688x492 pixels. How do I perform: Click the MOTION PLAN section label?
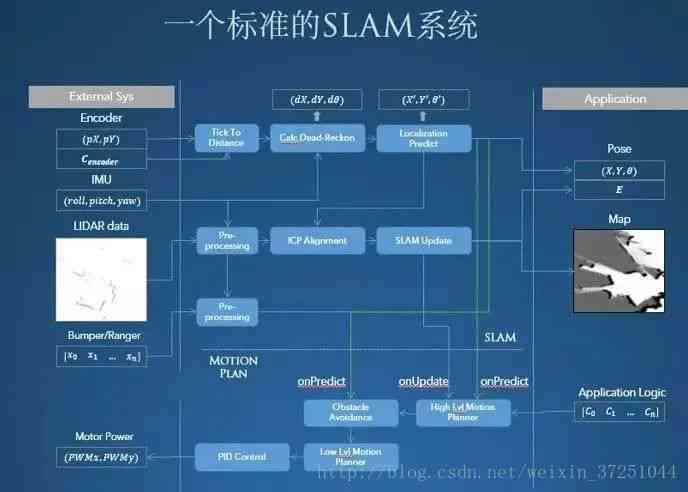[x=233, y=367]
